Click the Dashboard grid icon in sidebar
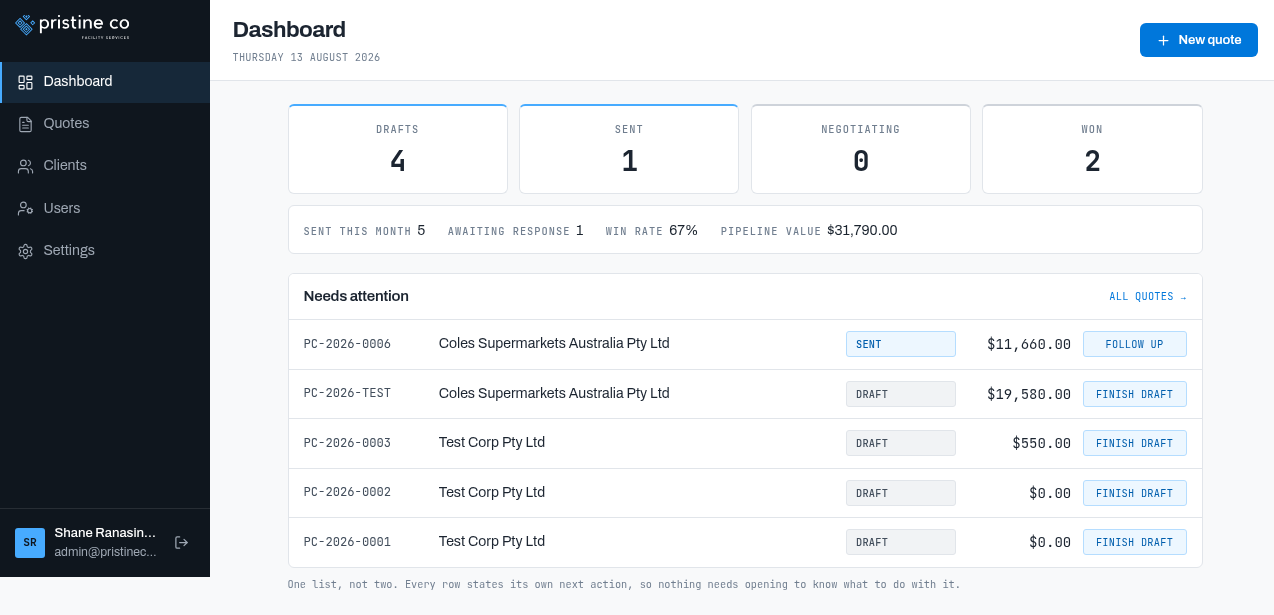The width and height of the screenshot is (1274, 615). [x=26, y=82]
